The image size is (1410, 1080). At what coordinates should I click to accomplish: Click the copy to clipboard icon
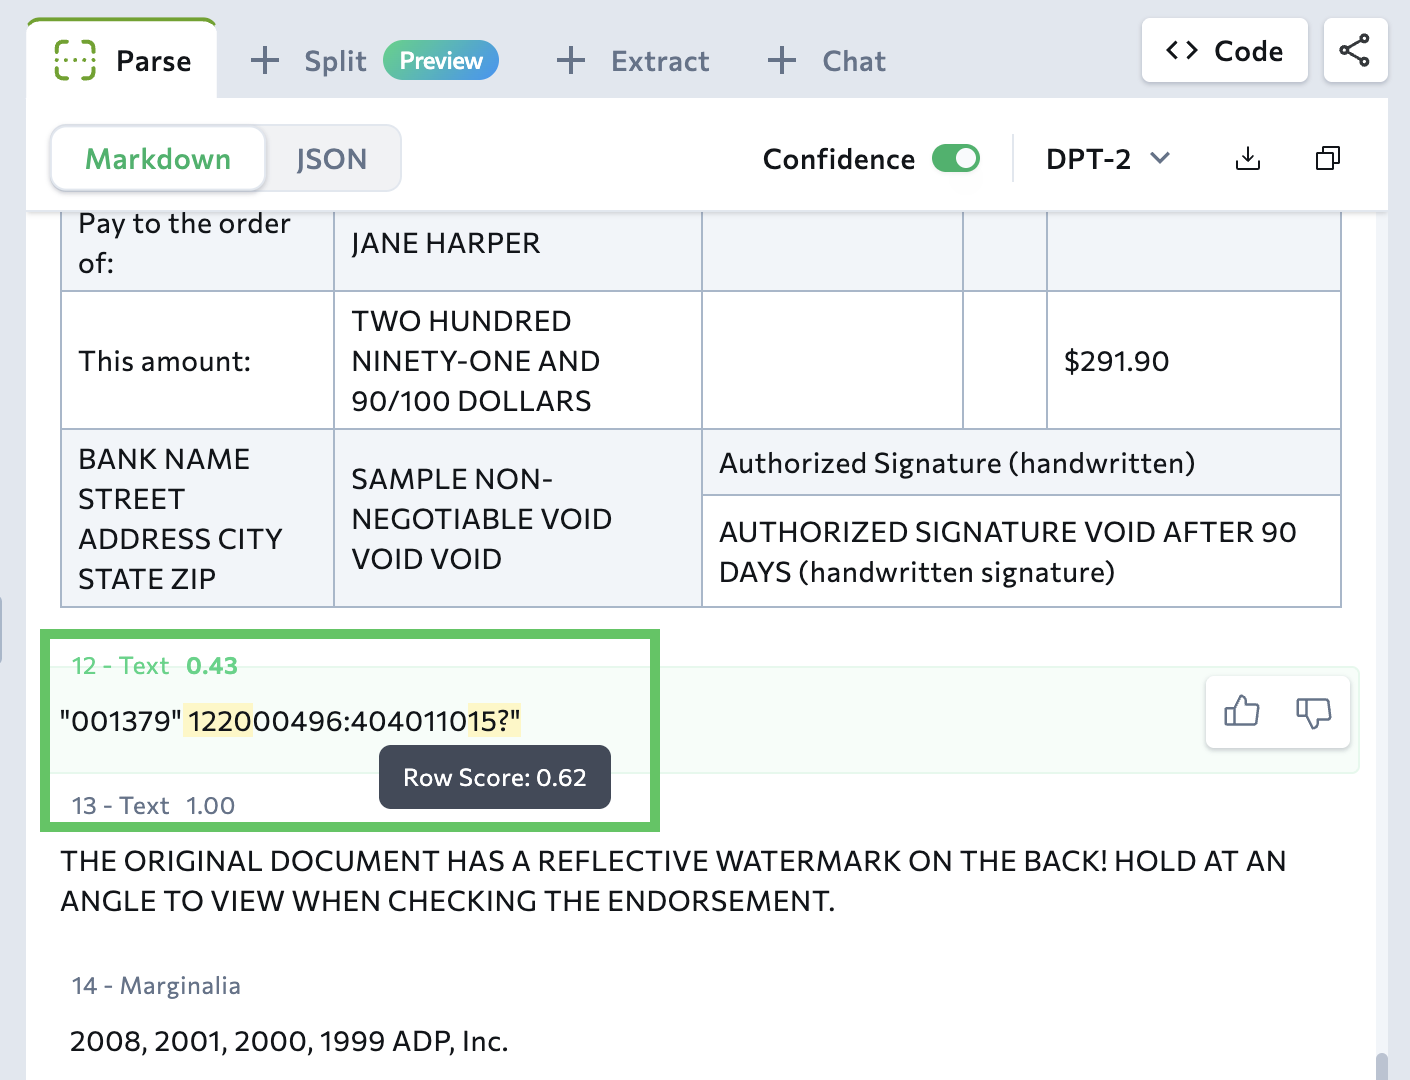coord(1328,158)
